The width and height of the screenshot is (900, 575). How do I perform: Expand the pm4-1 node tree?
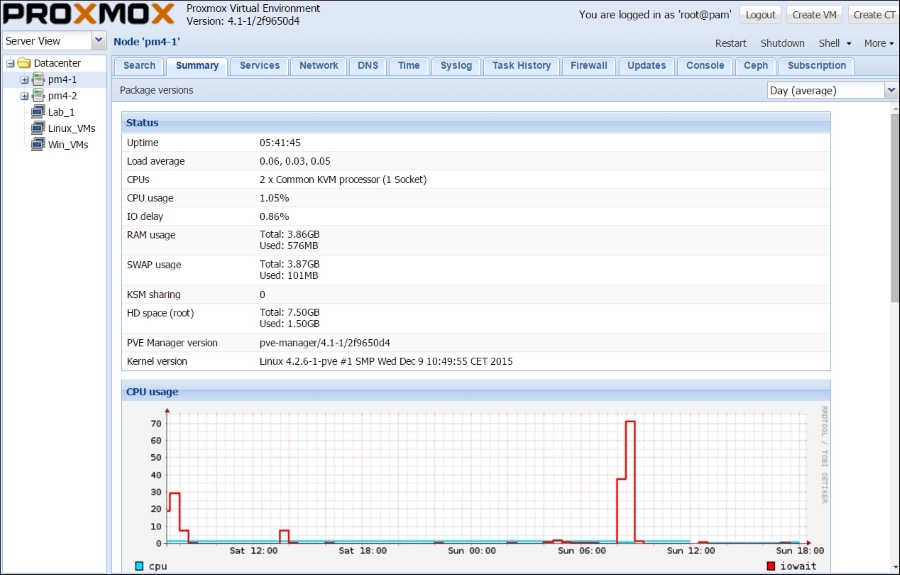[24, 80]
